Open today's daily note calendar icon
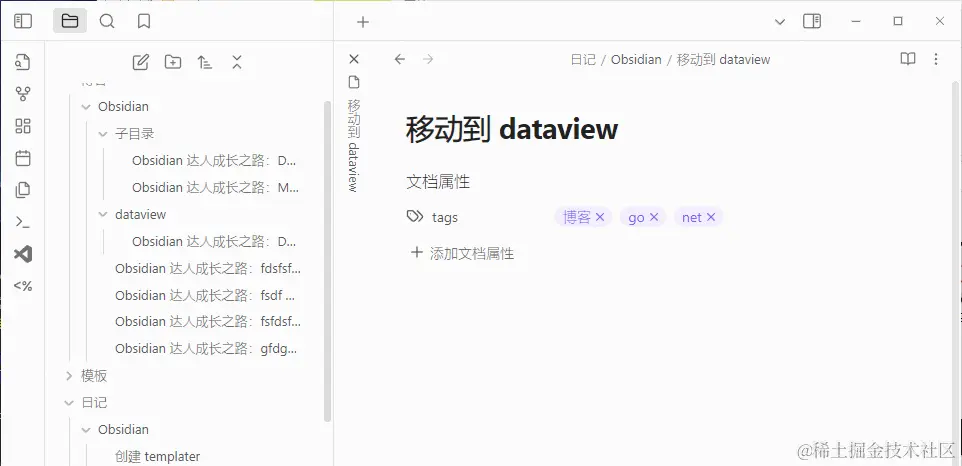The height and width of the screenshot is (466, 962). 23,158
